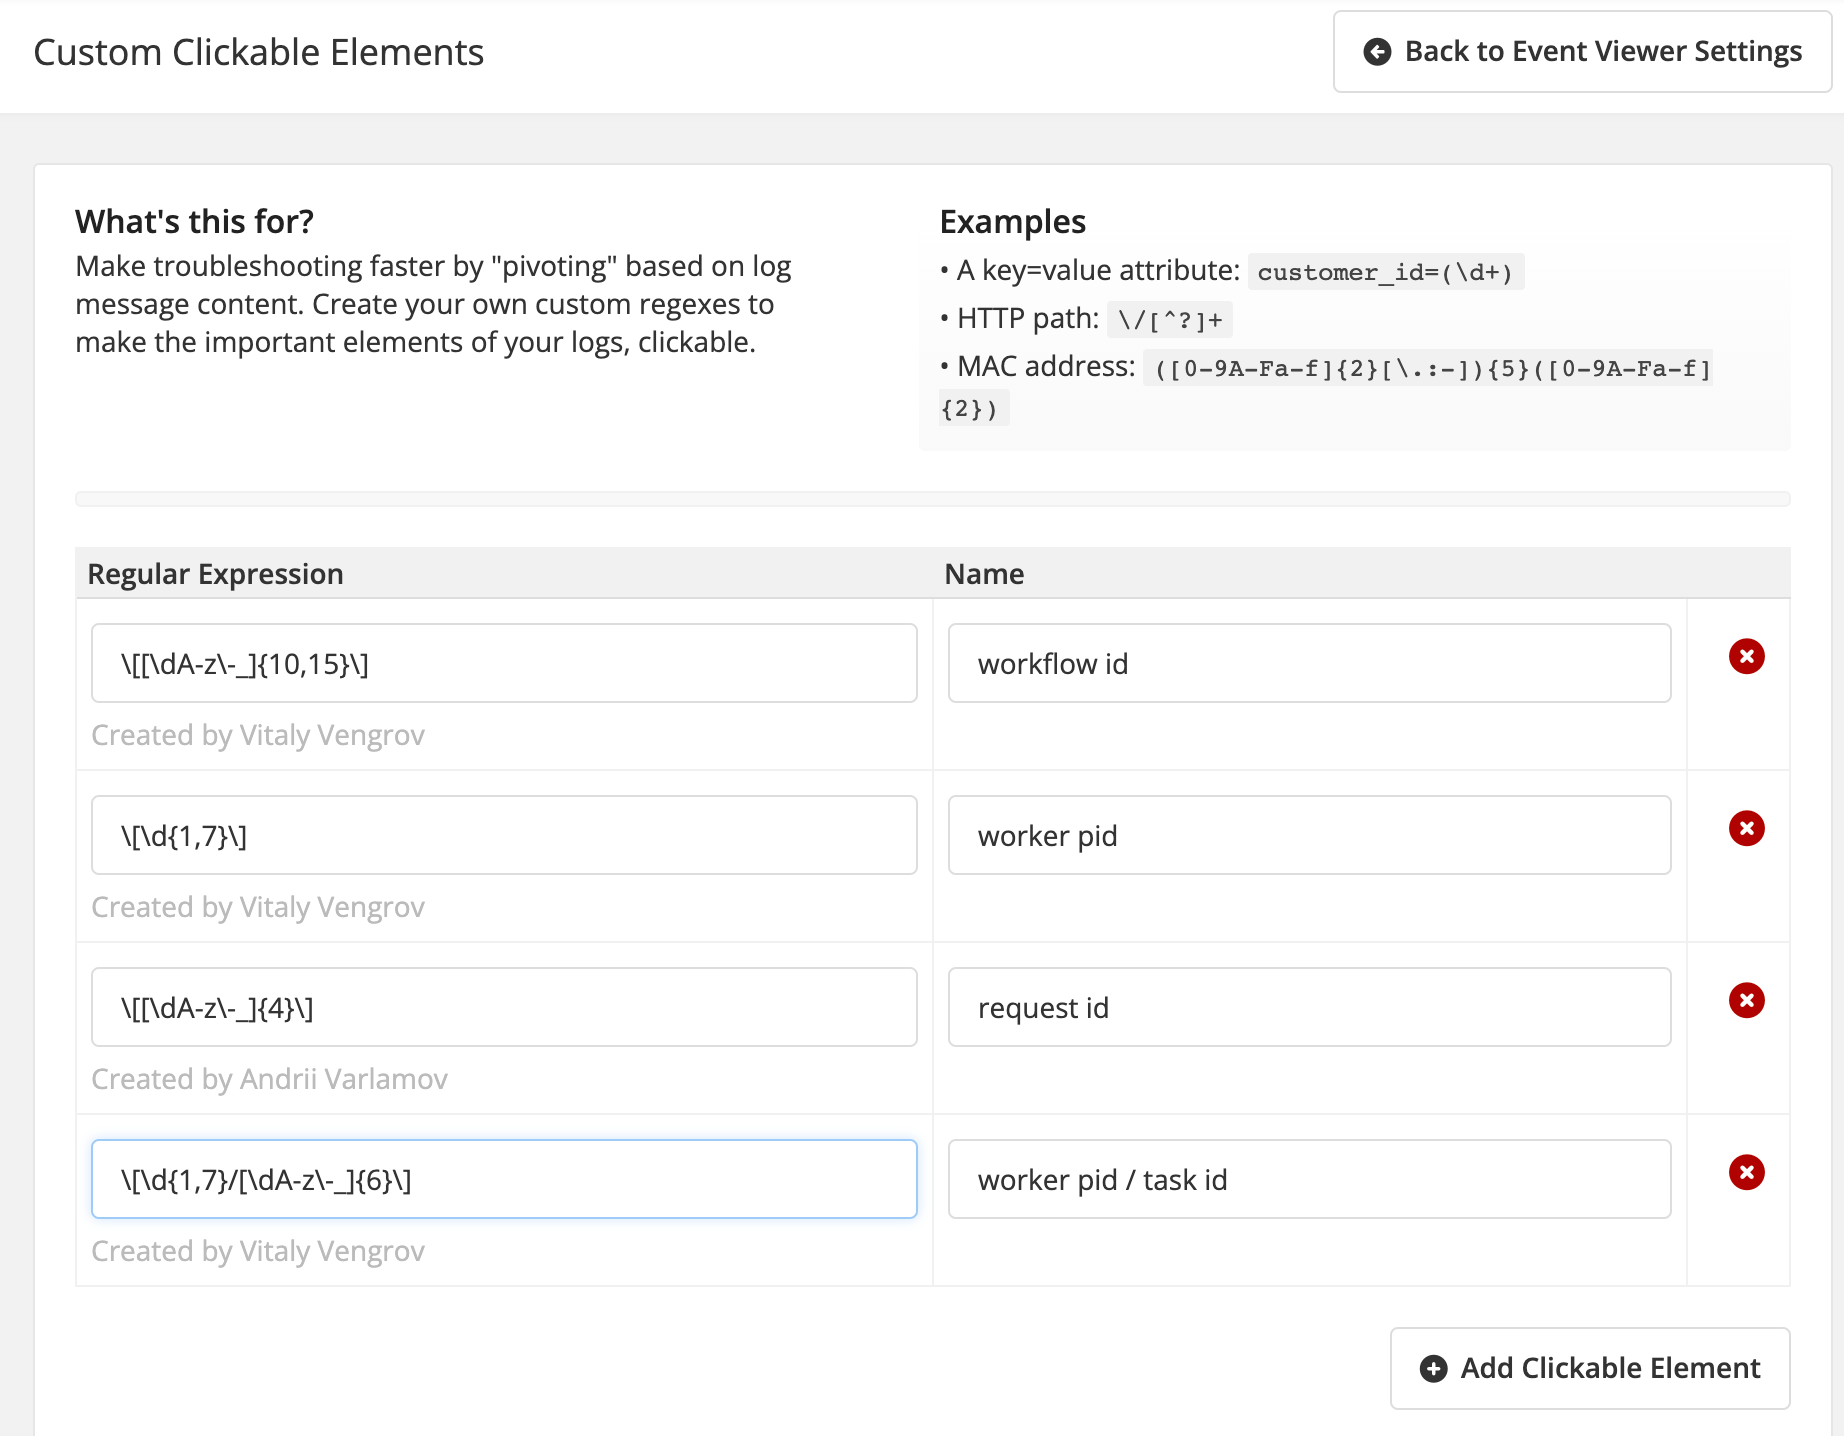Viewport: 1844px width, 1436px height.
Task: Click the 'worker pid / task id' name field
Action: [x=1309, y=1180]
